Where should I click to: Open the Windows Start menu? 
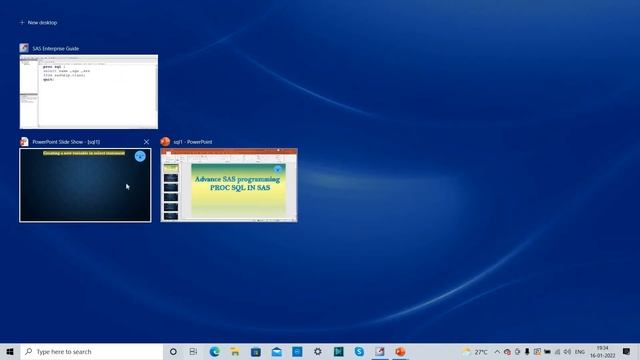pos(10,351)
